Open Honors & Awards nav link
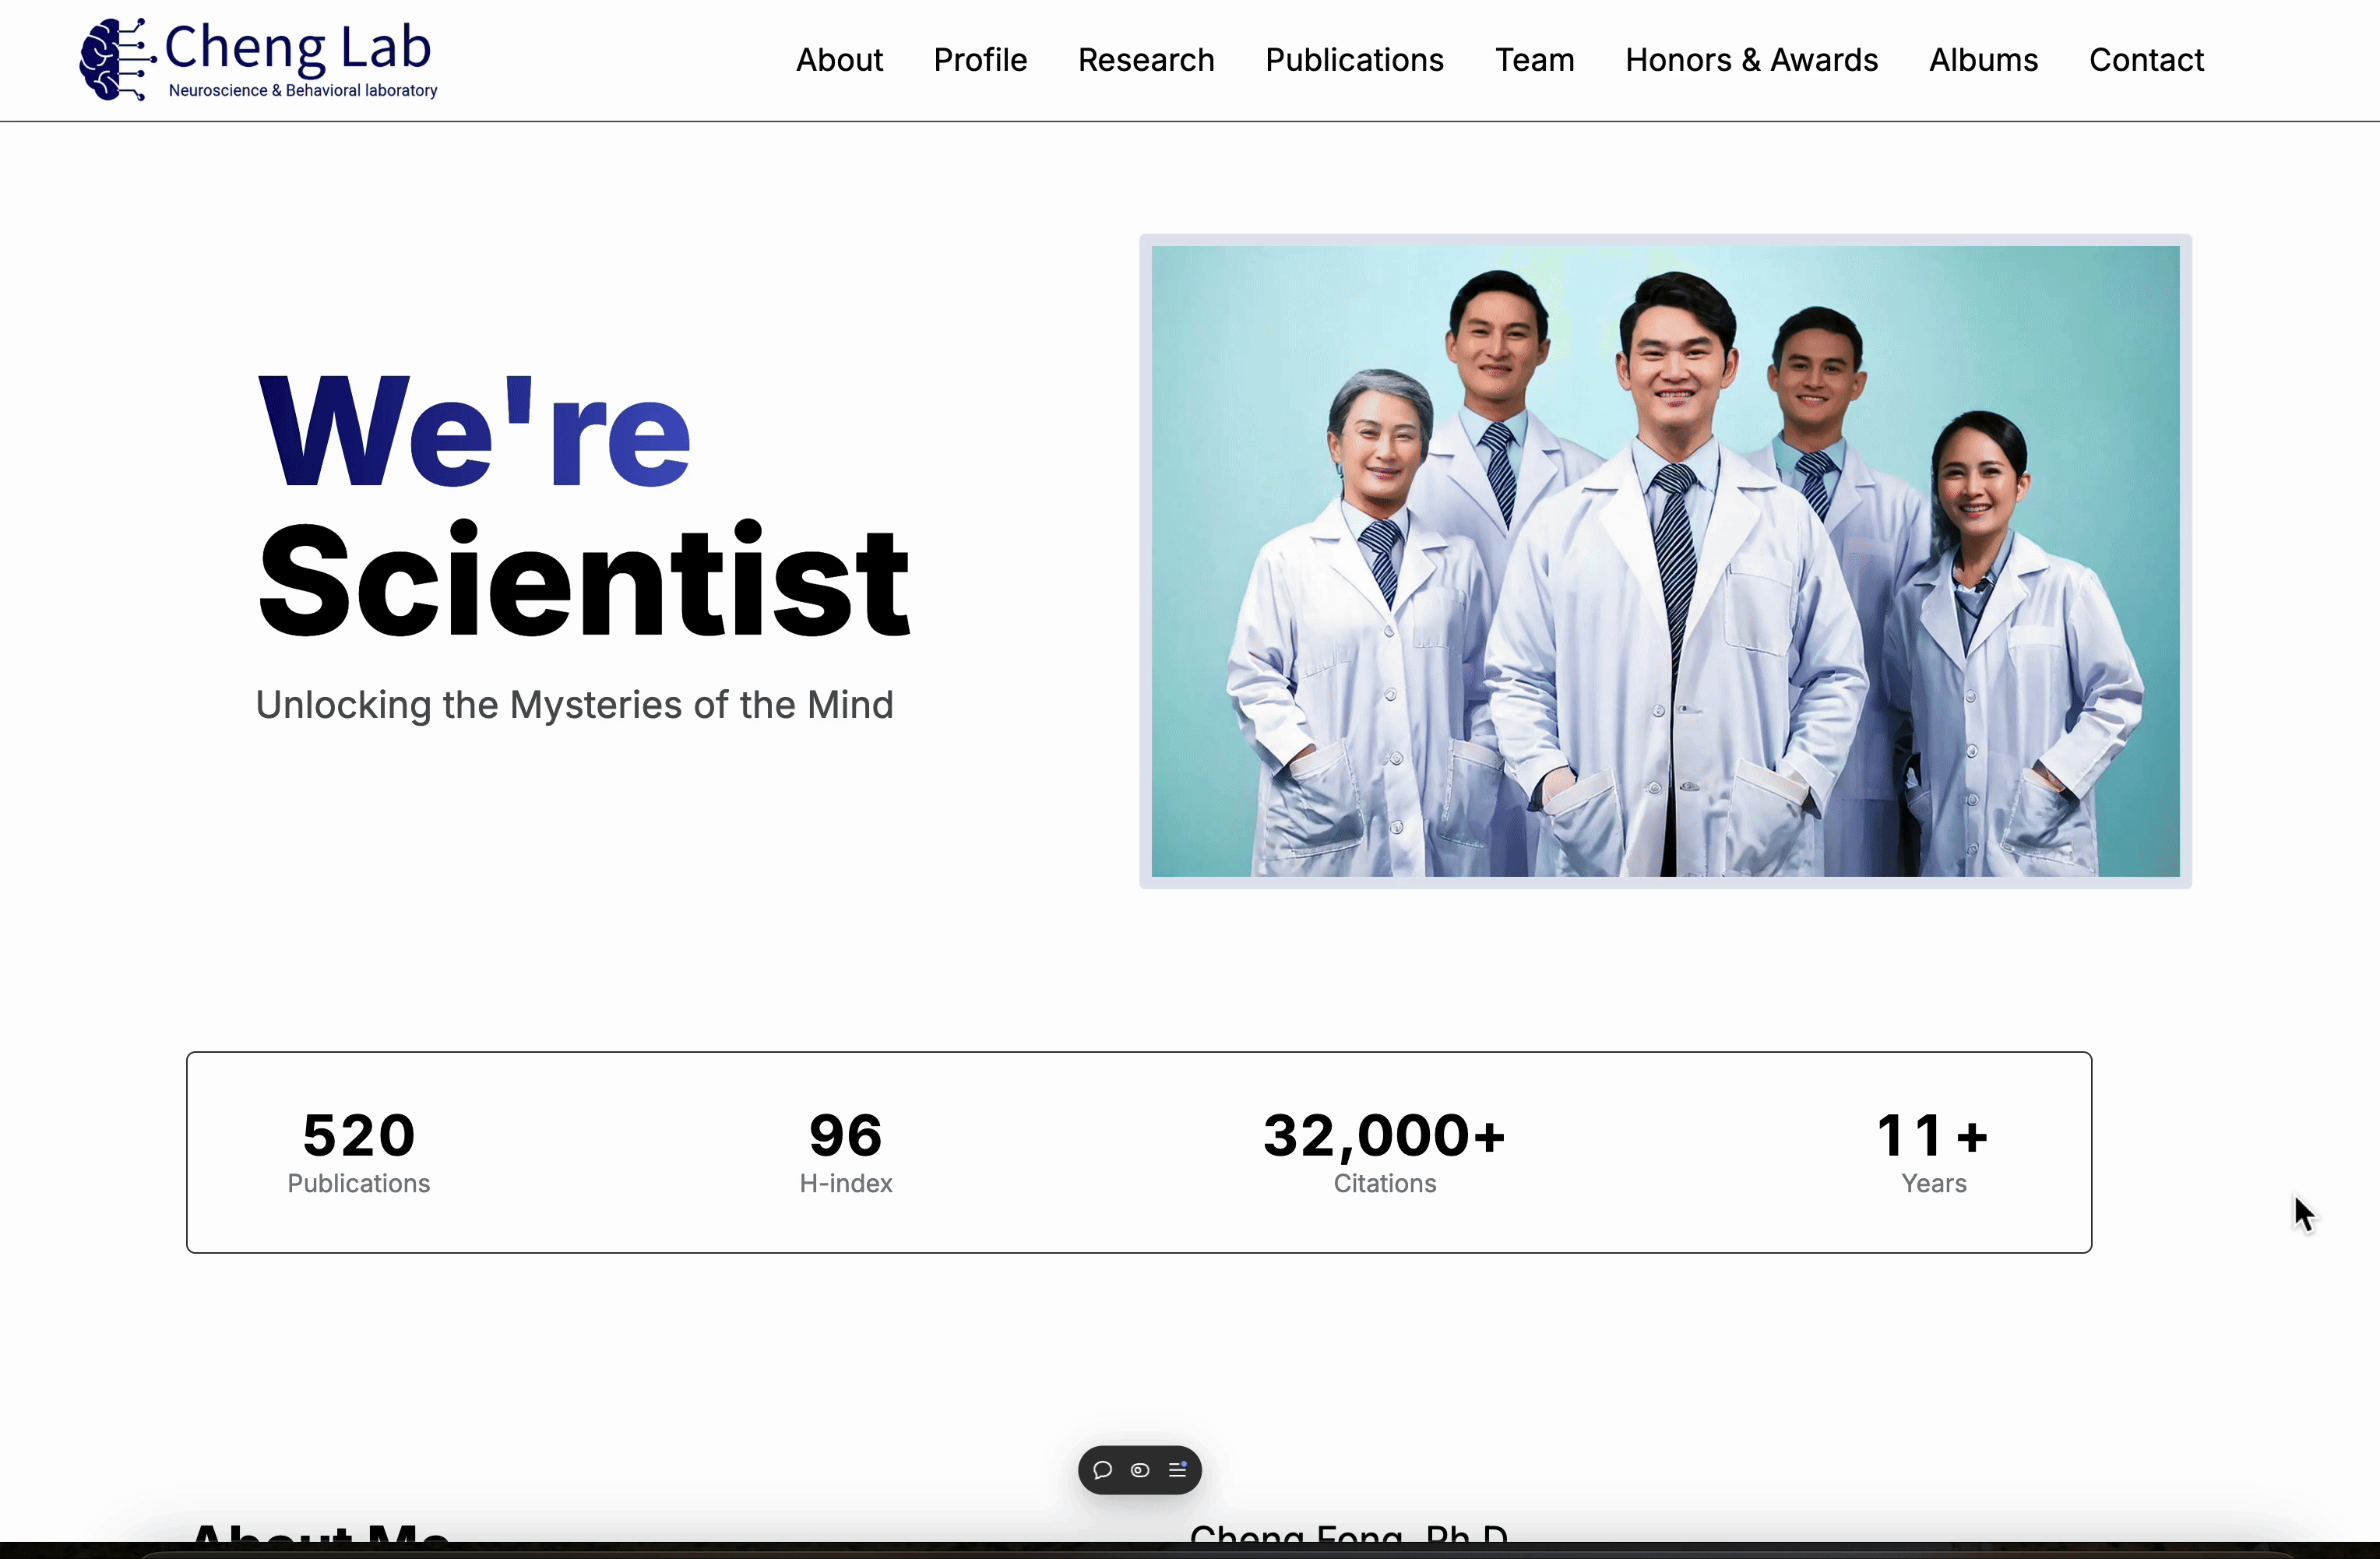 coord(1751,60)
